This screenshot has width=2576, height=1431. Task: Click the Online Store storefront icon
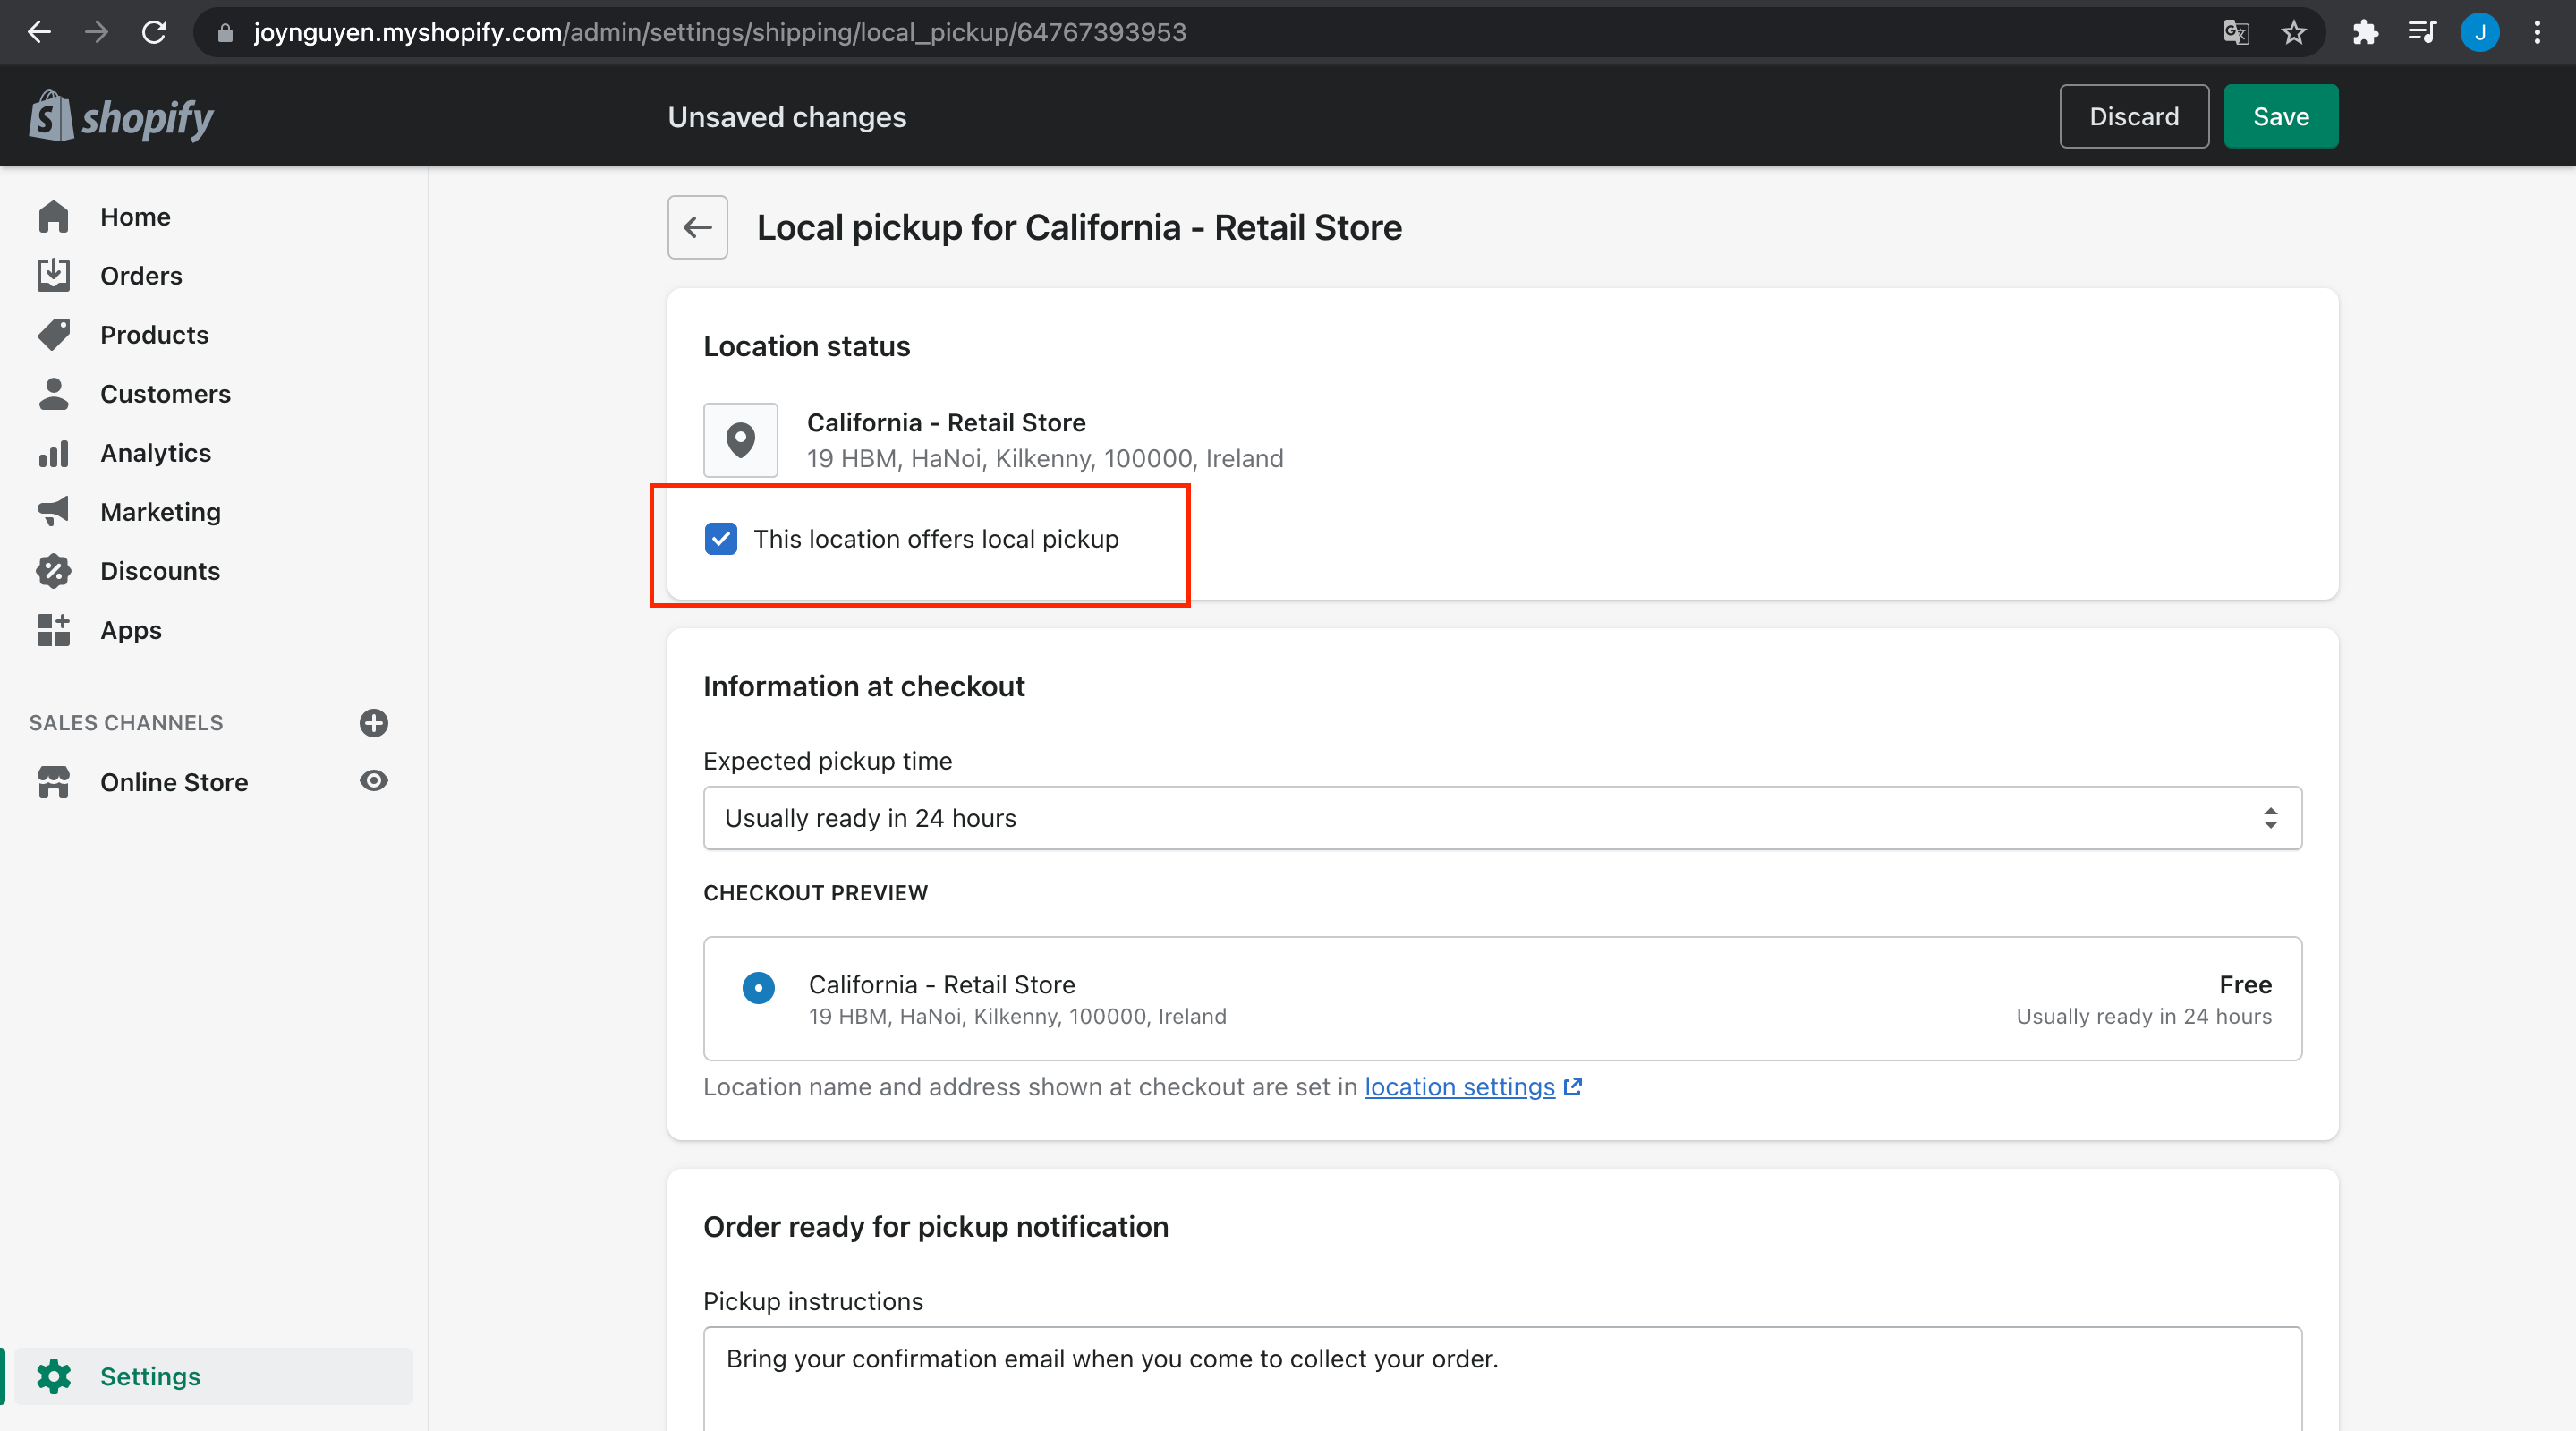pos(53,782)
